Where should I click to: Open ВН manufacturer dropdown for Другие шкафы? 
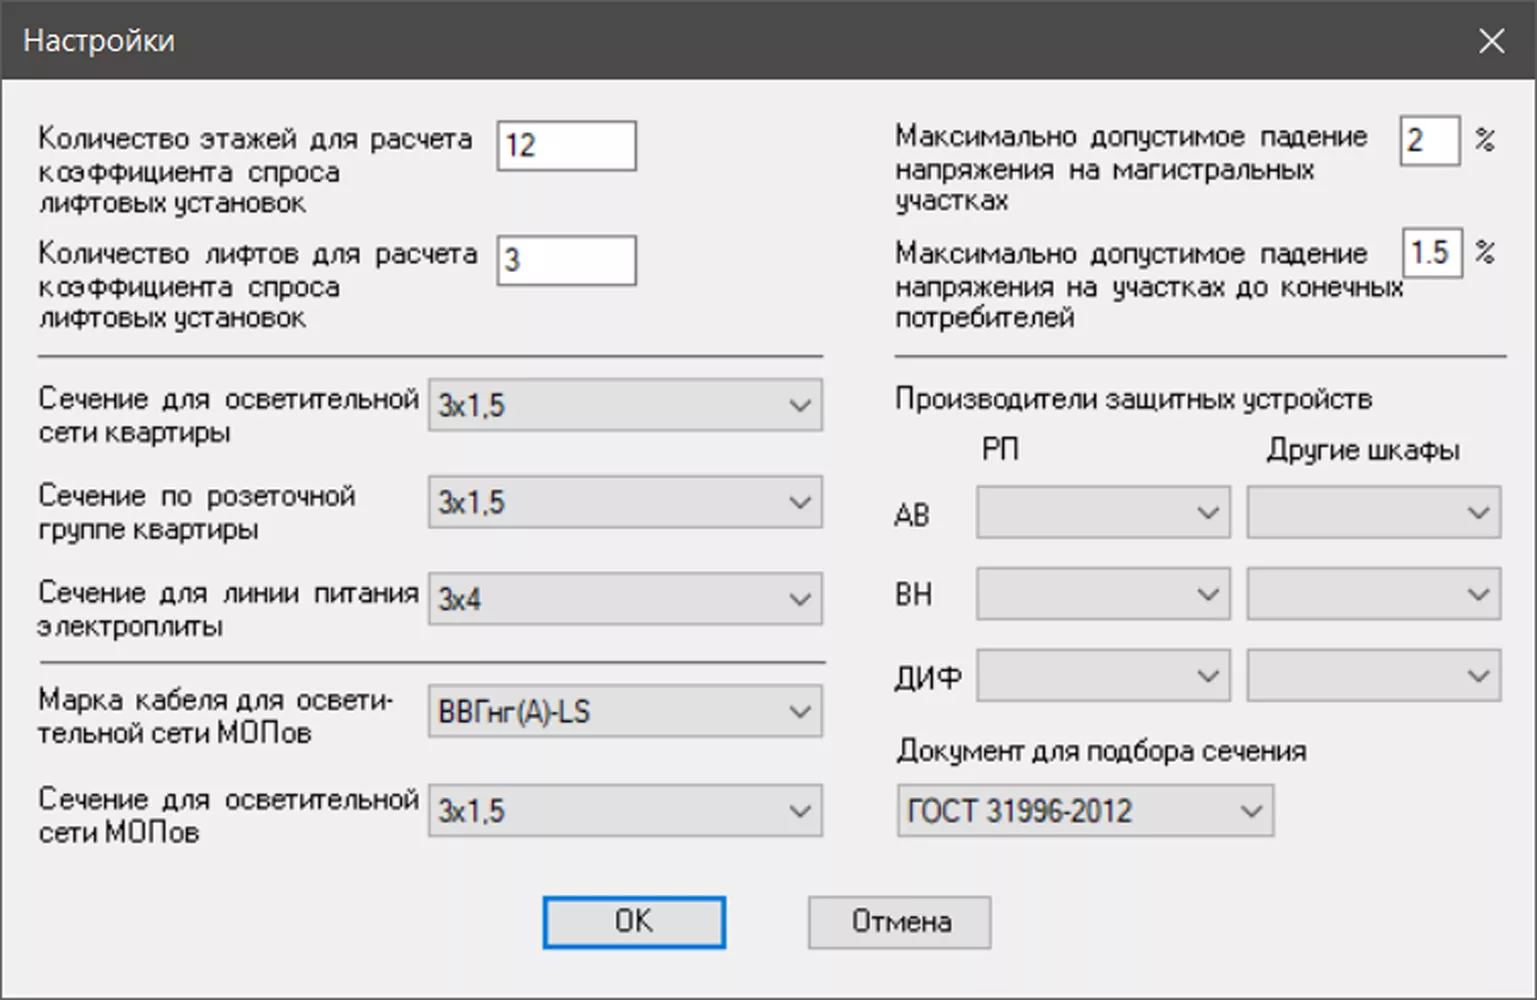[x=1373, y=594]
